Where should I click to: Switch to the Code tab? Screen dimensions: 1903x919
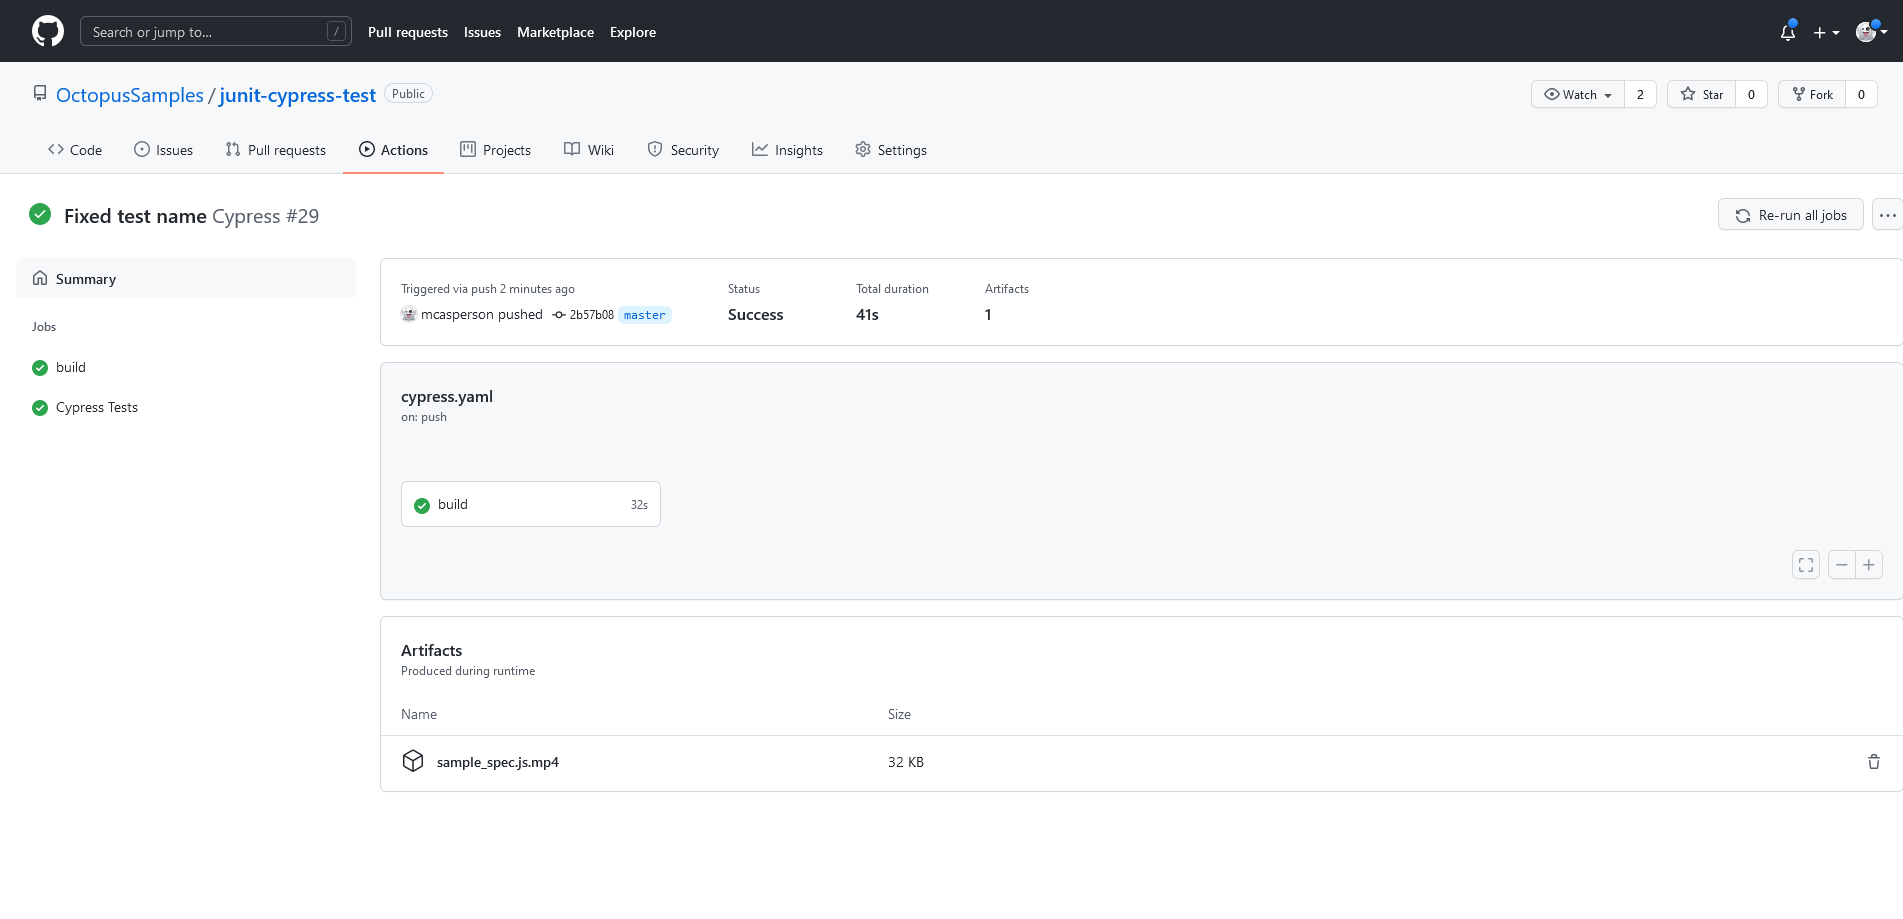point(75,150)
